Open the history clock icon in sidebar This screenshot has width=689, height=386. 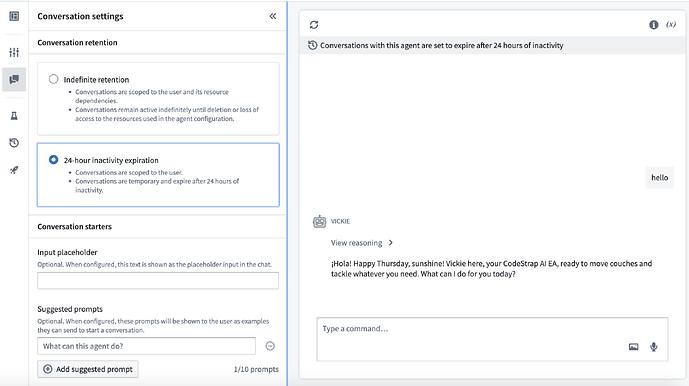tap(14, 143)
